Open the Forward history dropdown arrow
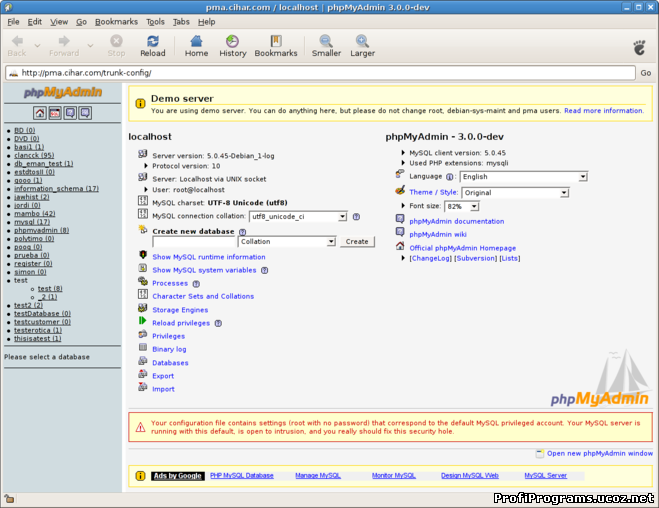This screenshot has width=659, height=508. [x=90, y=45]
